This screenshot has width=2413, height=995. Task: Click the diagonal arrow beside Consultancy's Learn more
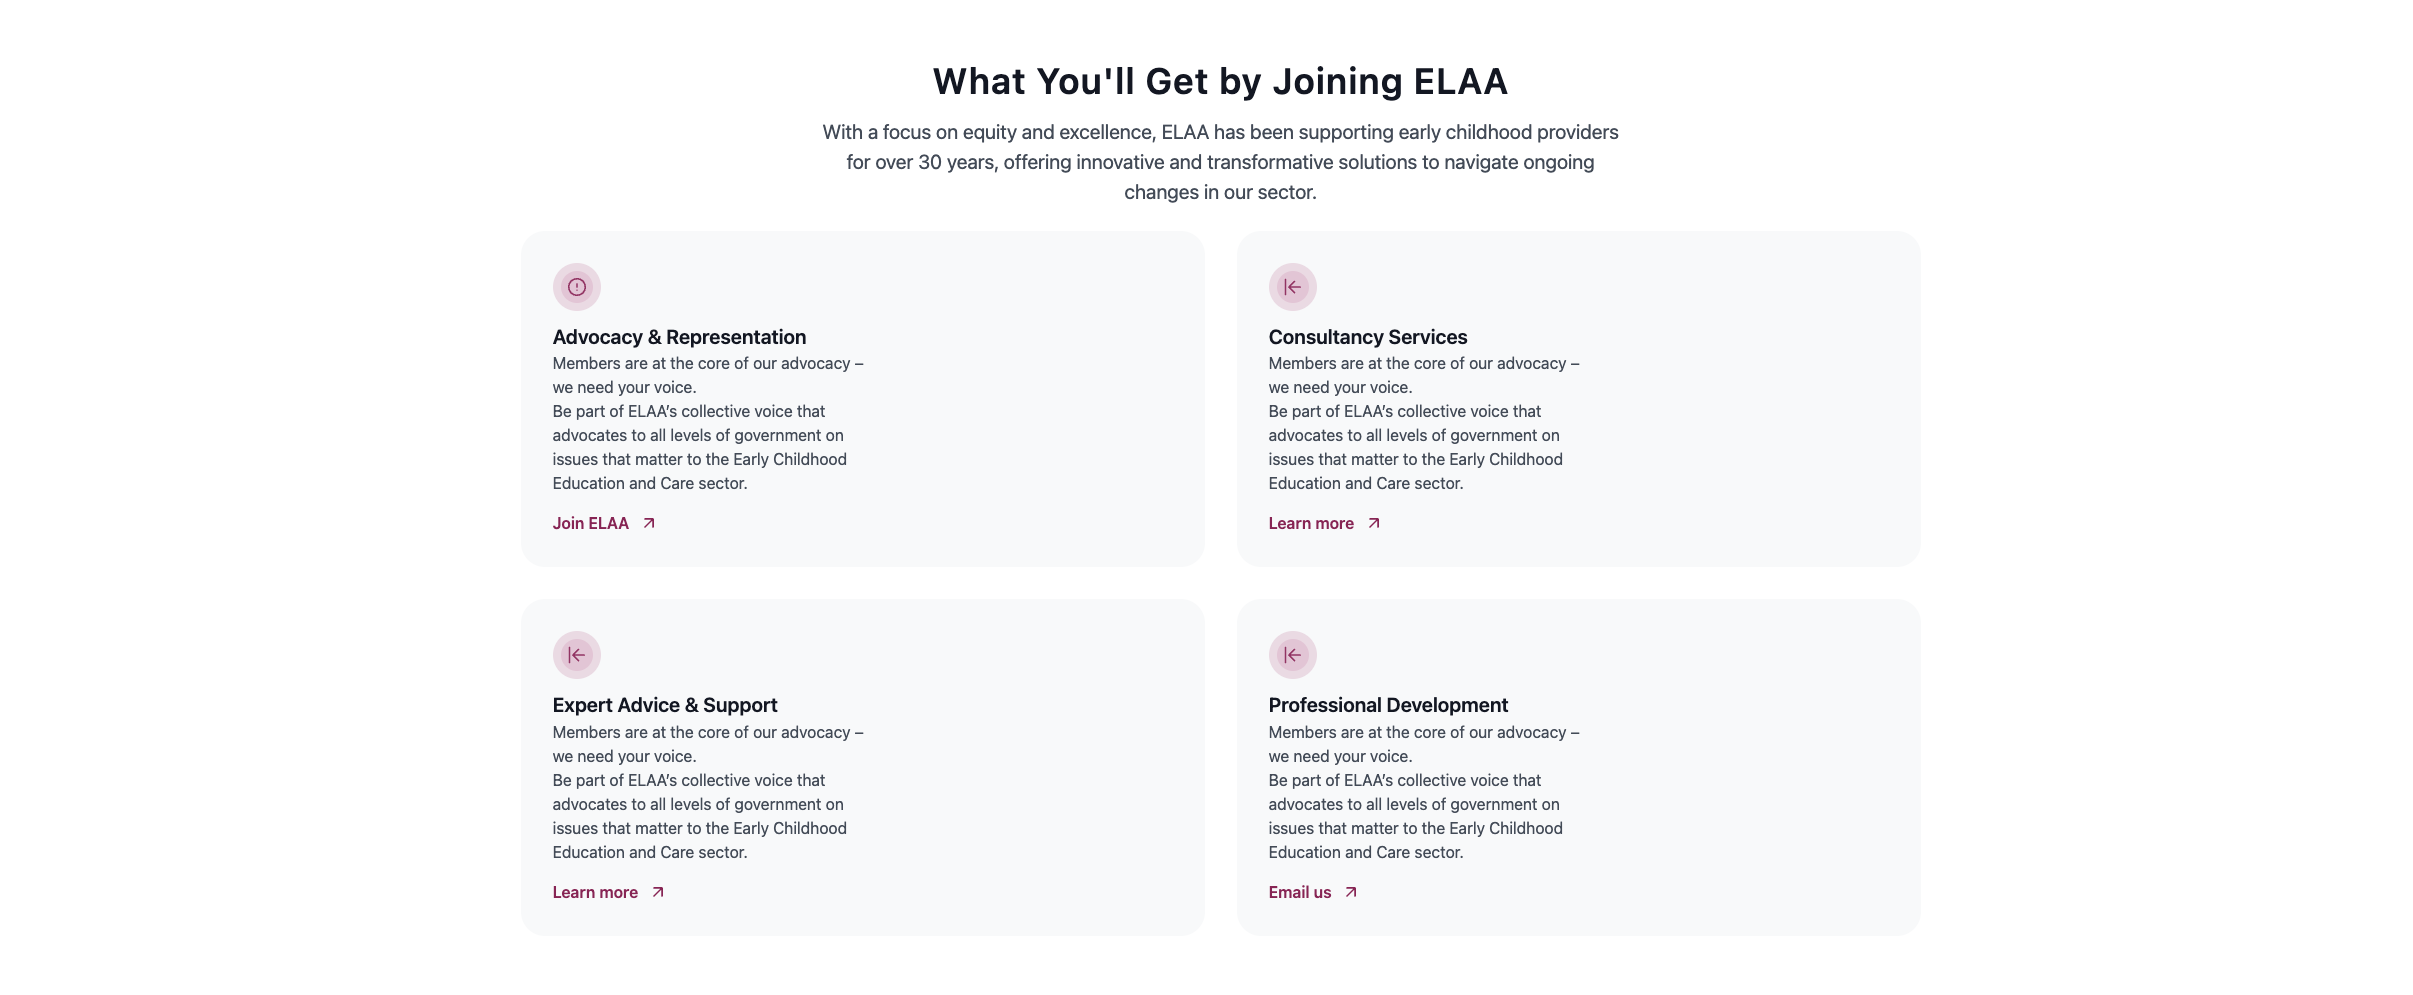click(x=1374, y=523)
